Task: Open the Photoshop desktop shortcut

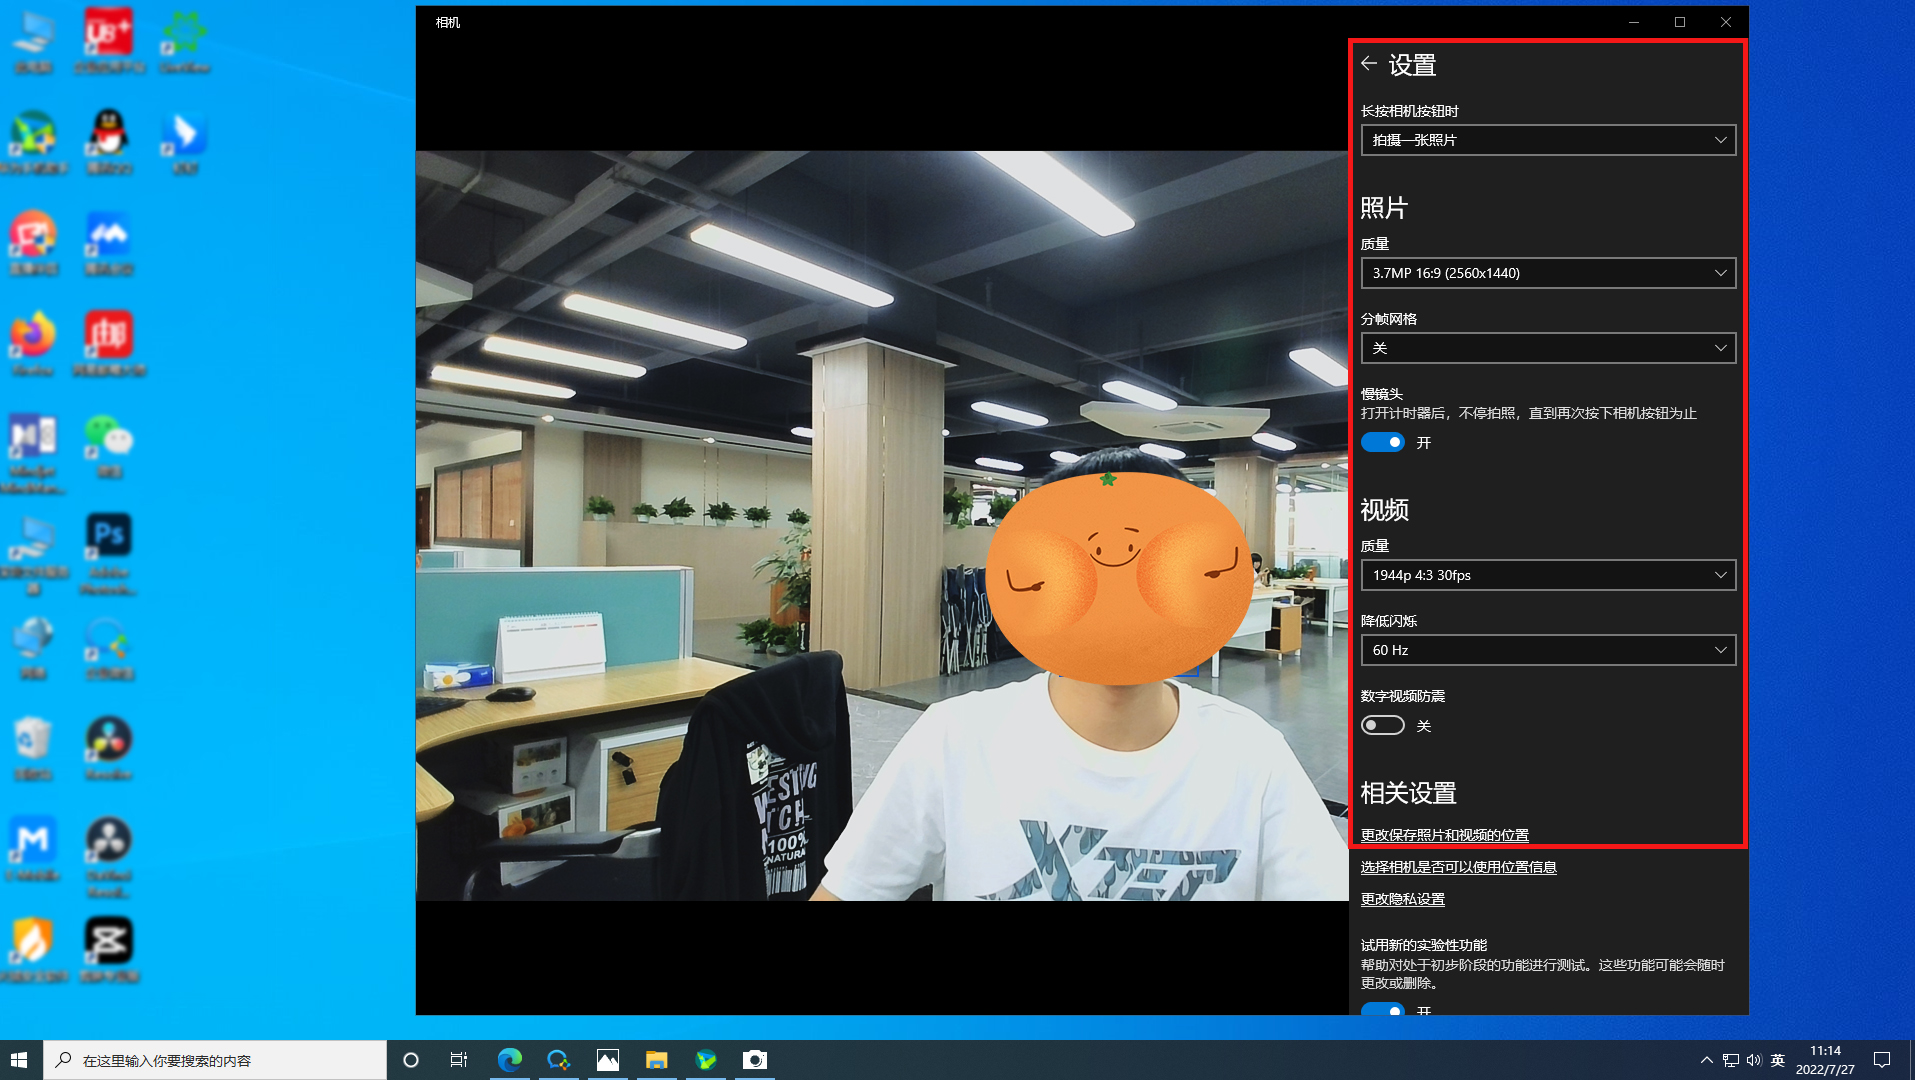Action: [x=108, y=536]
